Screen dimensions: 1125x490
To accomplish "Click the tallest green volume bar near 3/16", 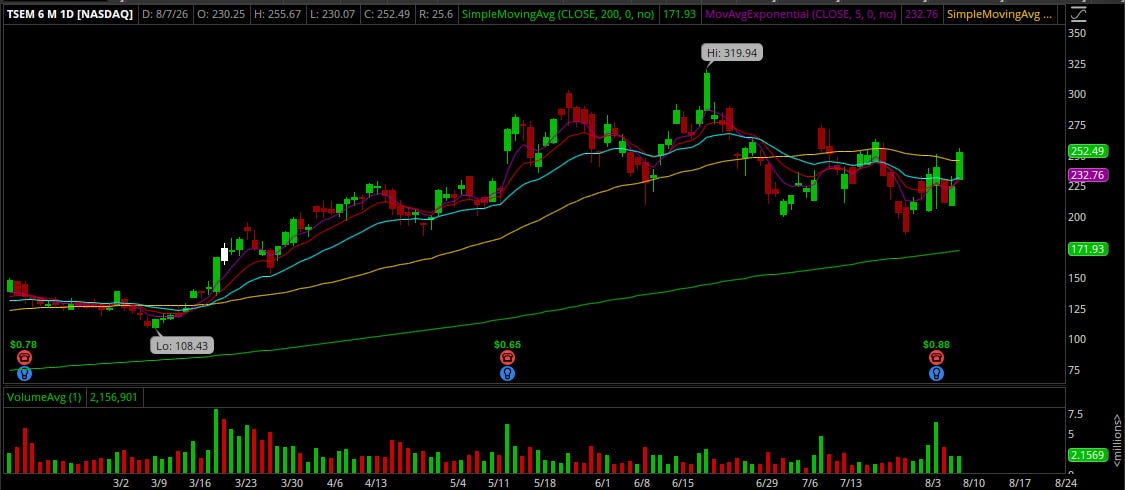I will click(x=215, y=441).
